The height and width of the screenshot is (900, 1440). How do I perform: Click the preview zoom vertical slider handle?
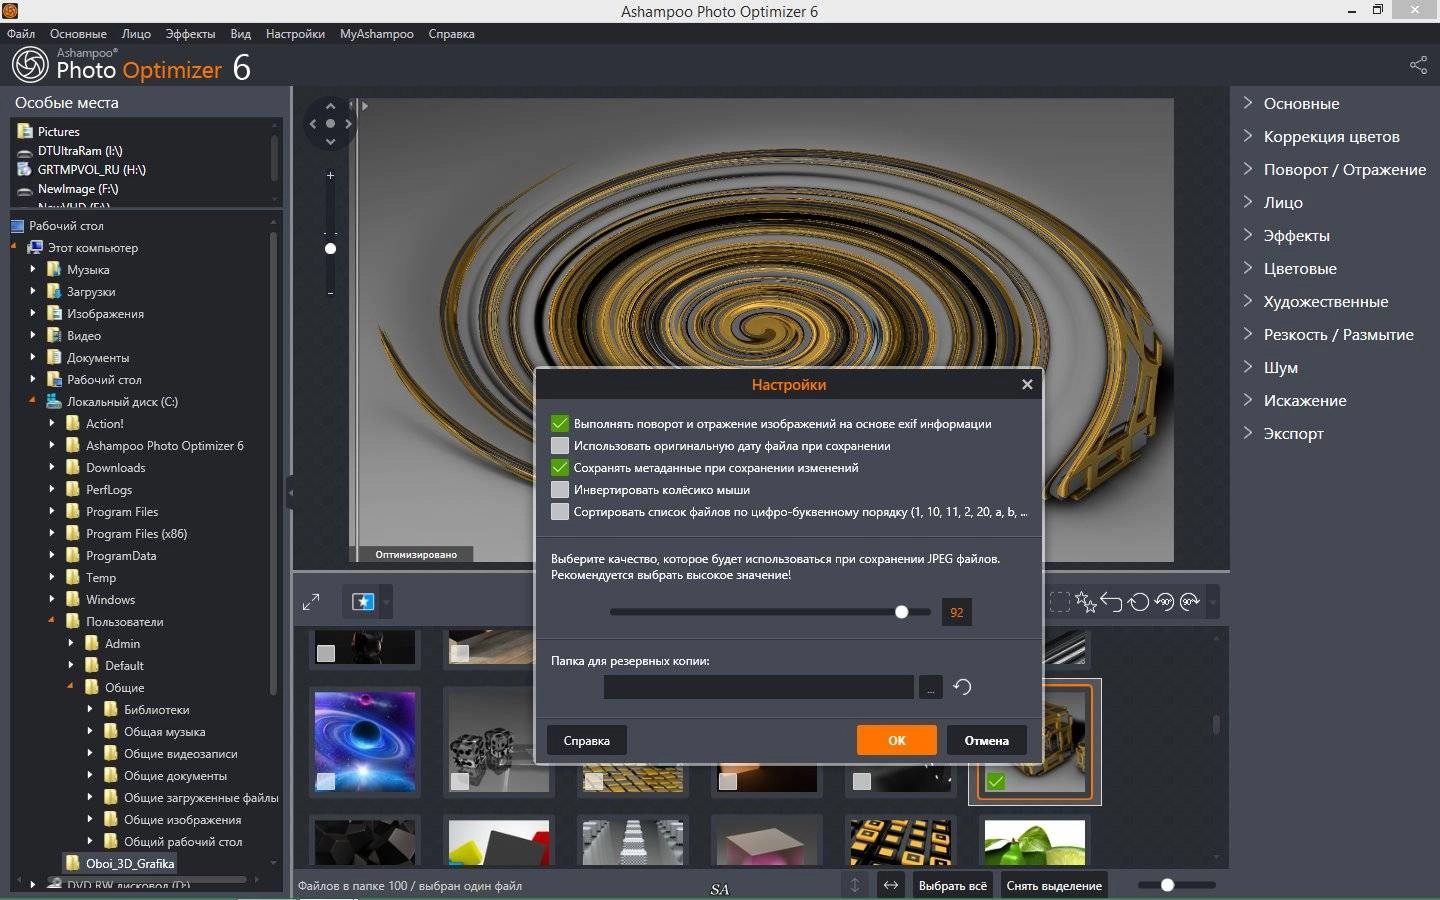[x=330, y=248]
